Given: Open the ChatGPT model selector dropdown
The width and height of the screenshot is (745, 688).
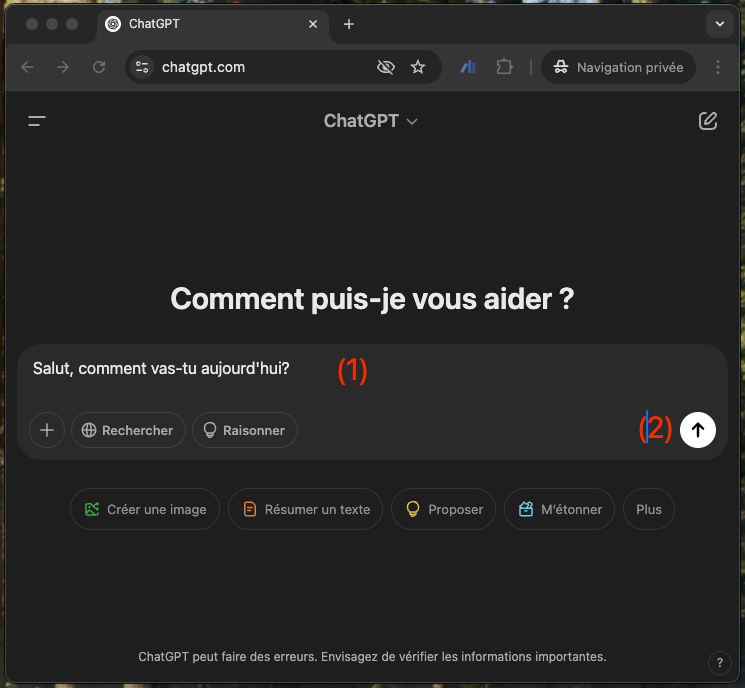Looking at the screenshot, I should tap(371, 121).
